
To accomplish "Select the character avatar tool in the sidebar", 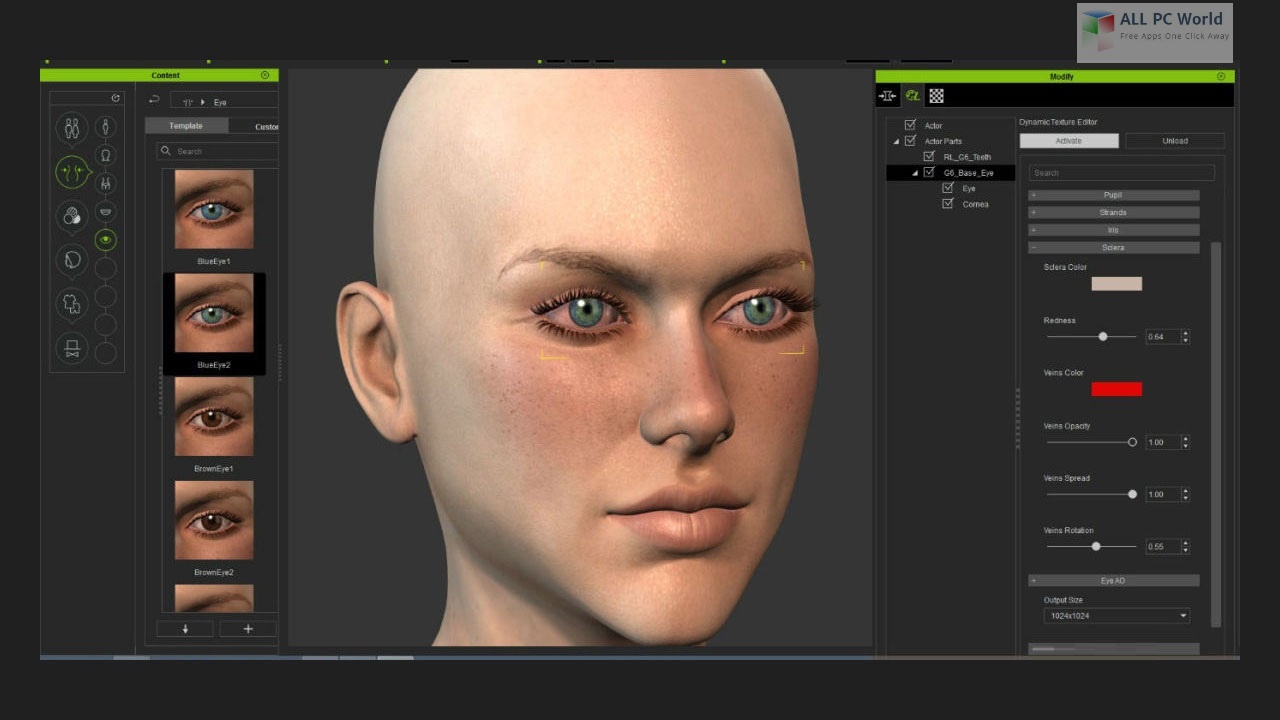I will [x=71, y=128].
